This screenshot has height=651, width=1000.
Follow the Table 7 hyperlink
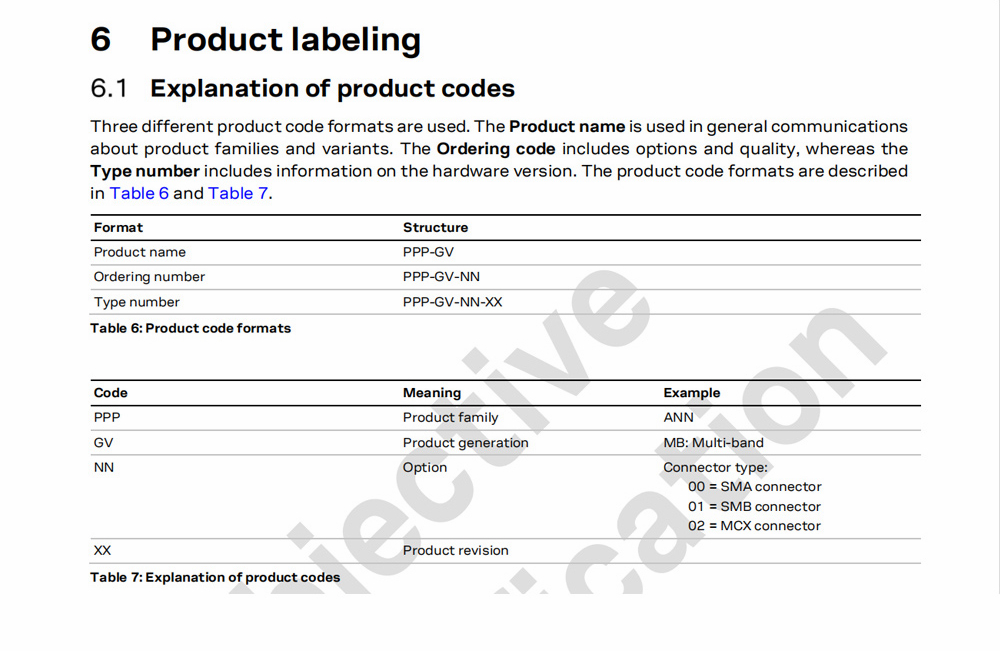click(237, 193)
